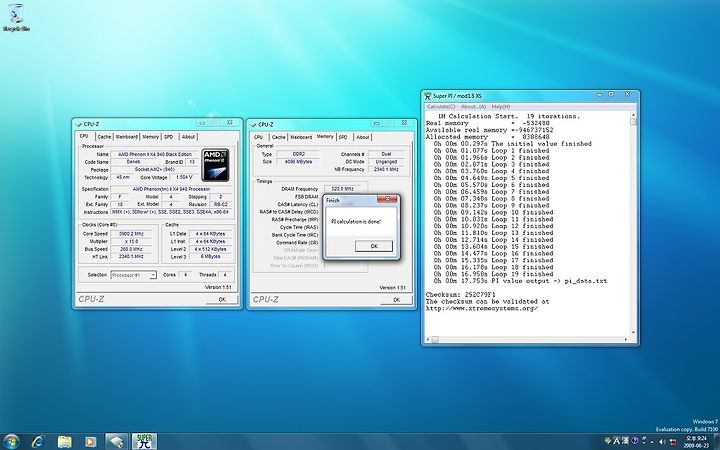Click the AMD Phenom II logo image
Viewport: 720px width, 450px height.
pos(216,164)
